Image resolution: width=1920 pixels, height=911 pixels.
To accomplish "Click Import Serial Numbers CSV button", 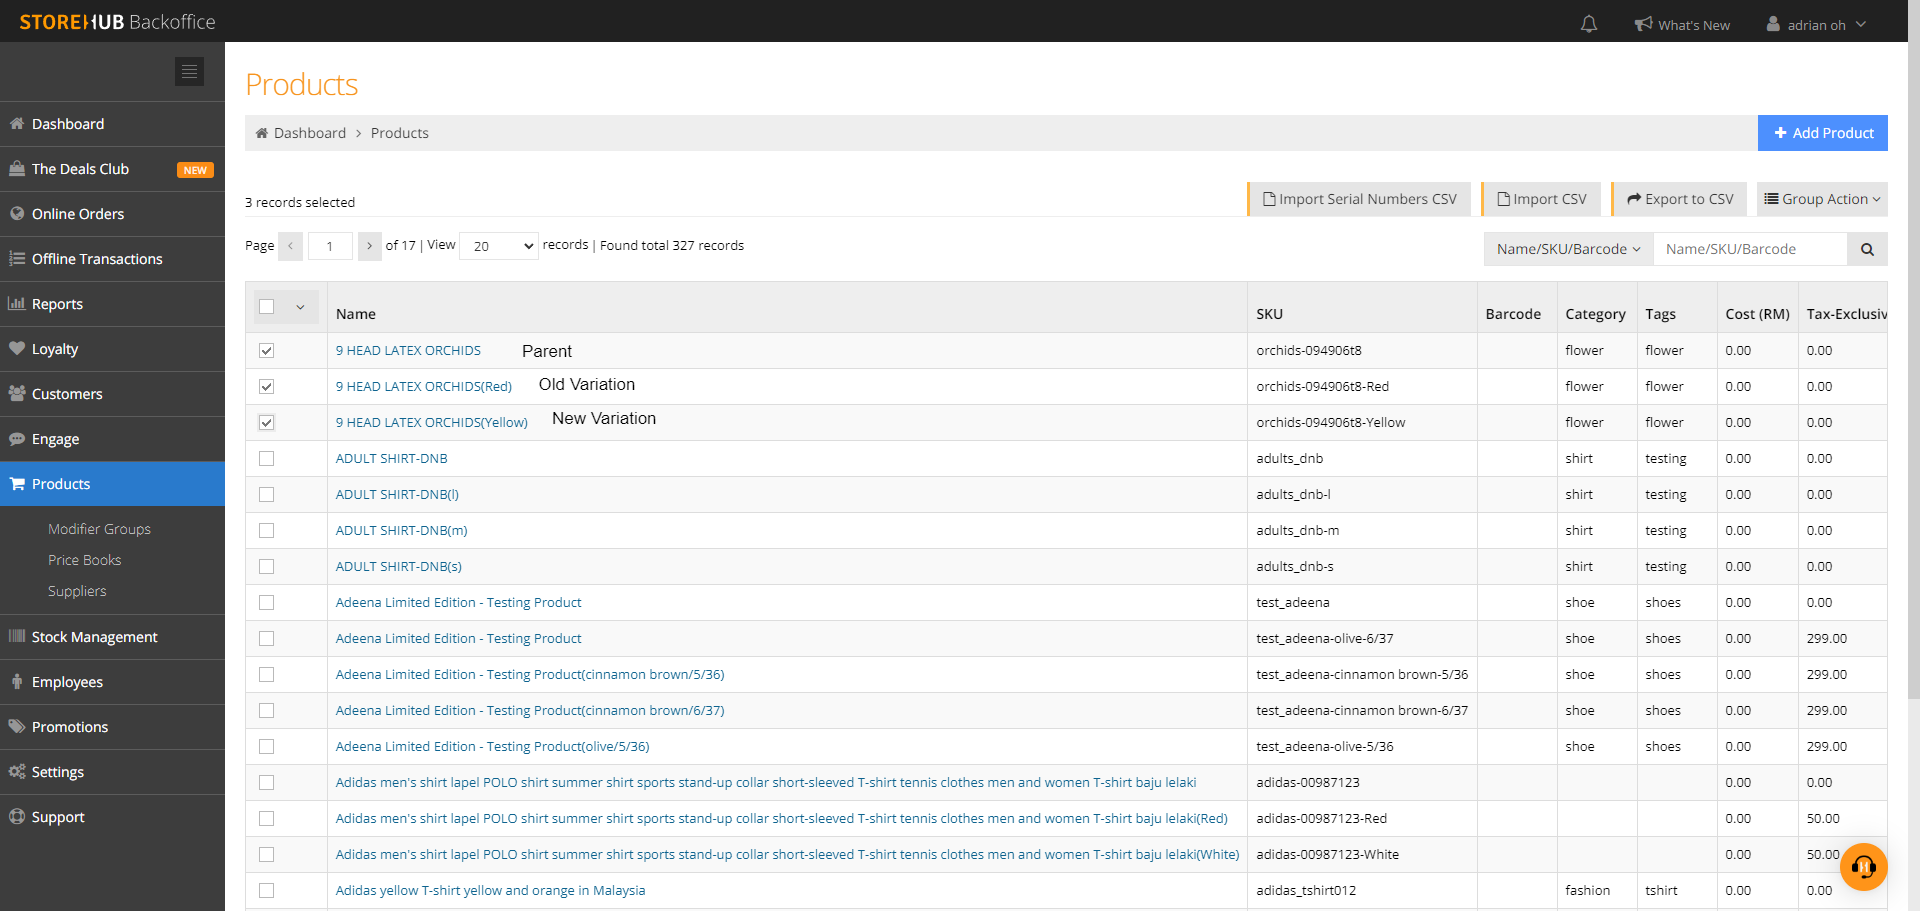I will [1359, 199].
